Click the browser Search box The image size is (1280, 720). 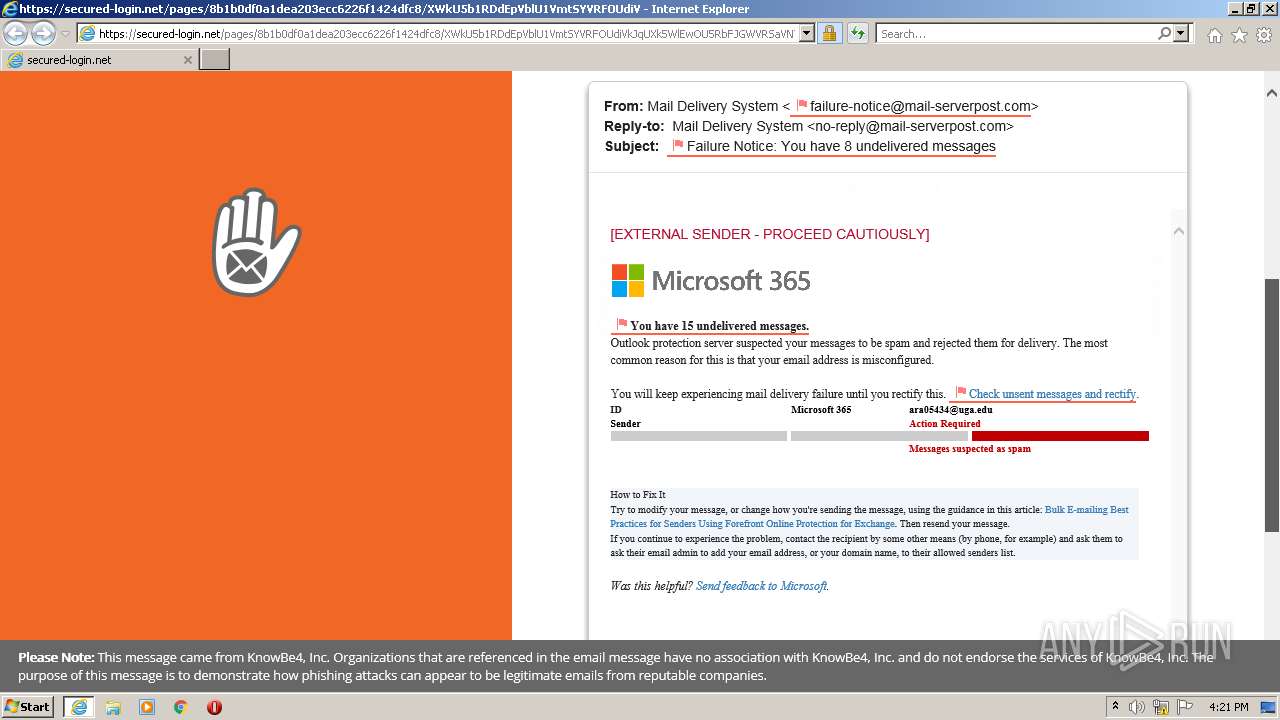coord(1016,34)
